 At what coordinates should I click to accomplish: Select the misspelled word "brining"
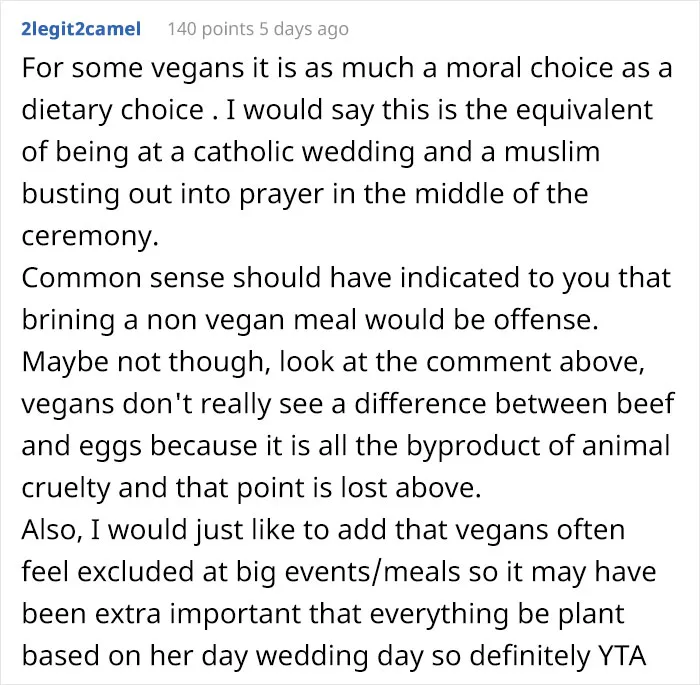tap(68, 320)
